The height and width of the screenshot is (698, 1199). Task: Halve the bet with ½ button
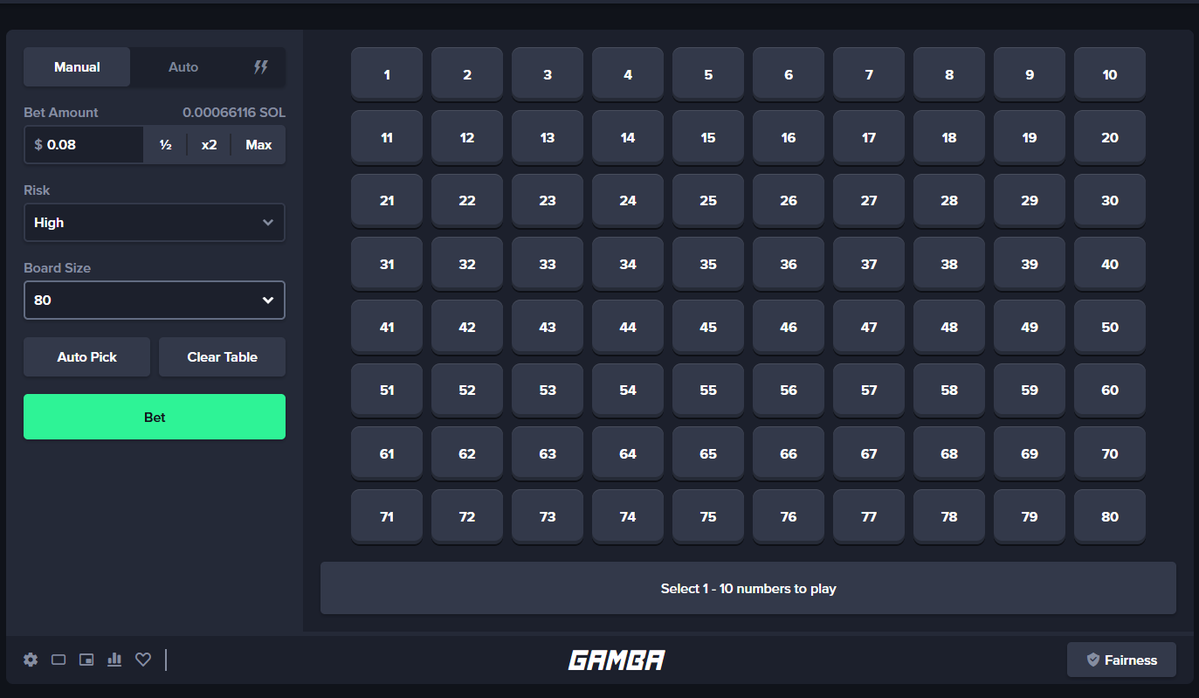[165, 144]
